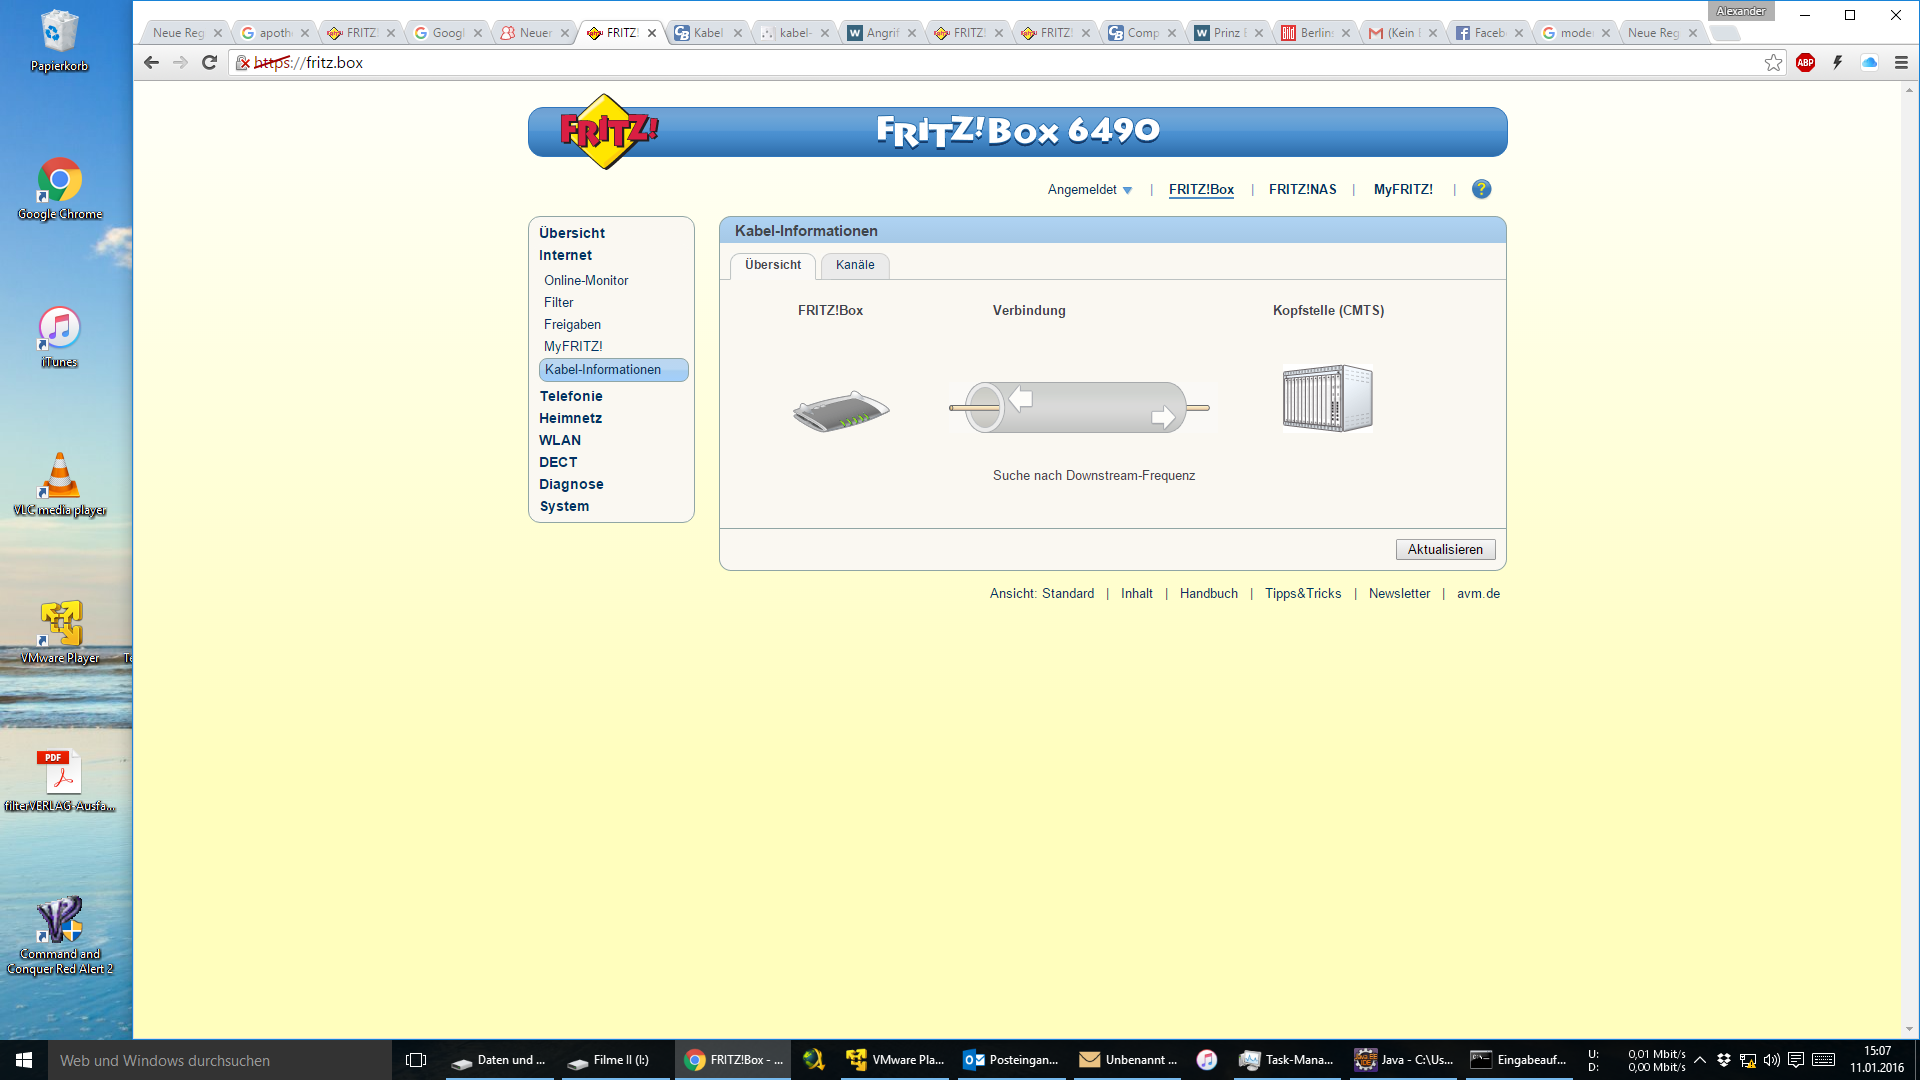Open the FRITZ!NAS link
Image resolution: width=1920 pixels, height=1080 pixels.
(x=1302, y=189)
